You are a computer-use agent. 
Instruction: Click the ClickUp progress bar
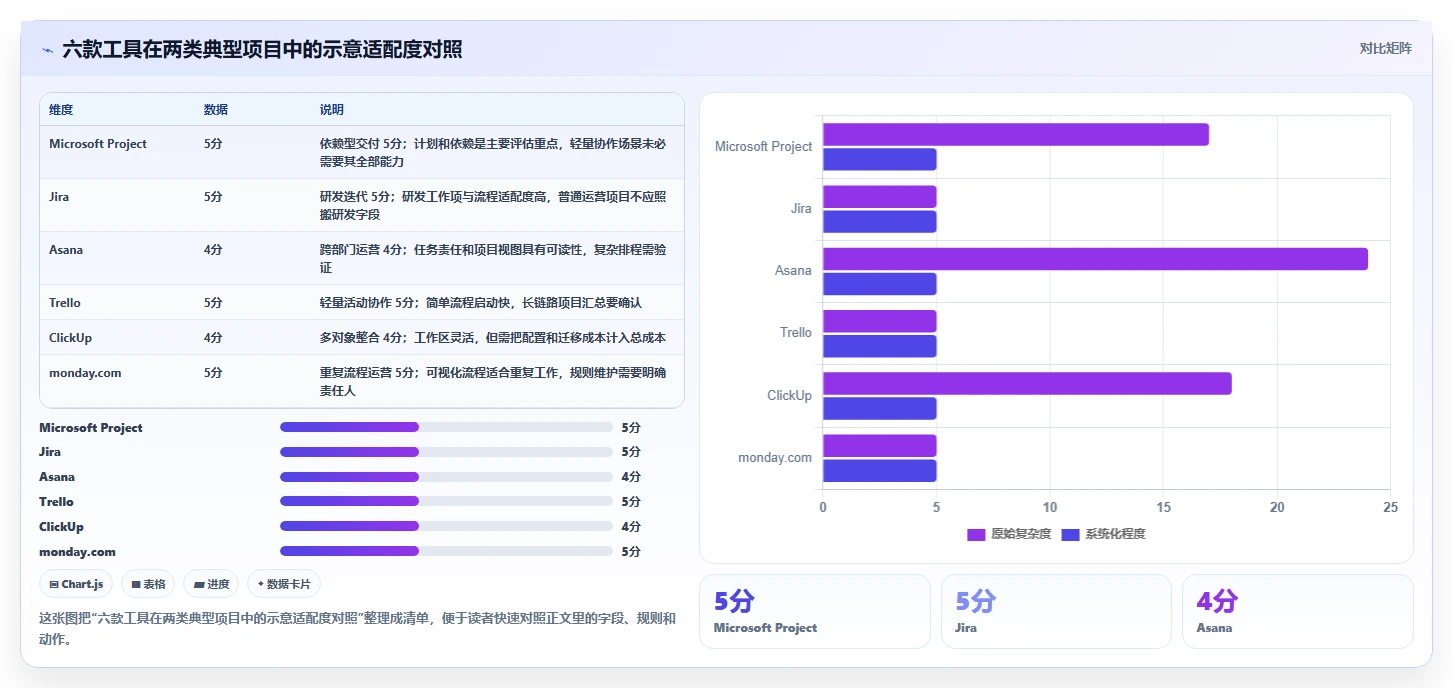click(446, 526)
